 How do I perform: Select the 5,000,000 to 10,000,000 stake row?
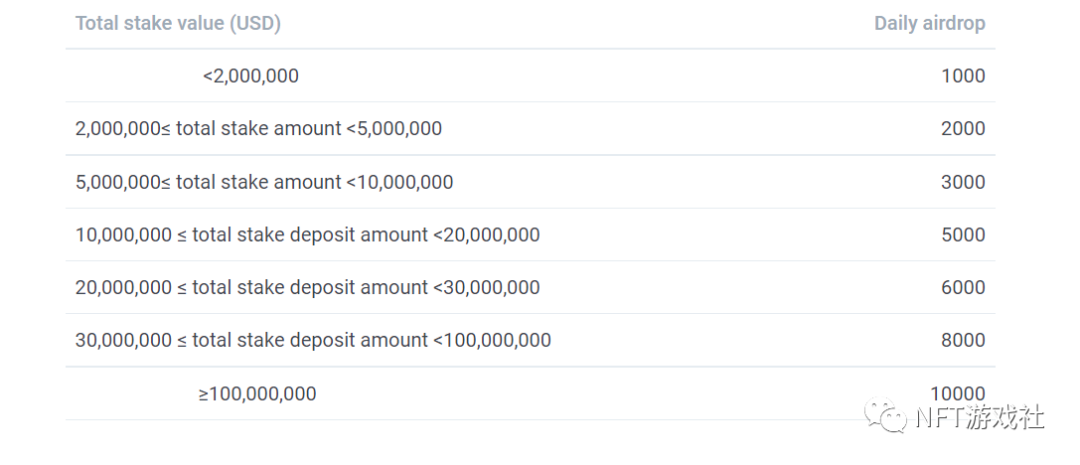pos(264,182)
